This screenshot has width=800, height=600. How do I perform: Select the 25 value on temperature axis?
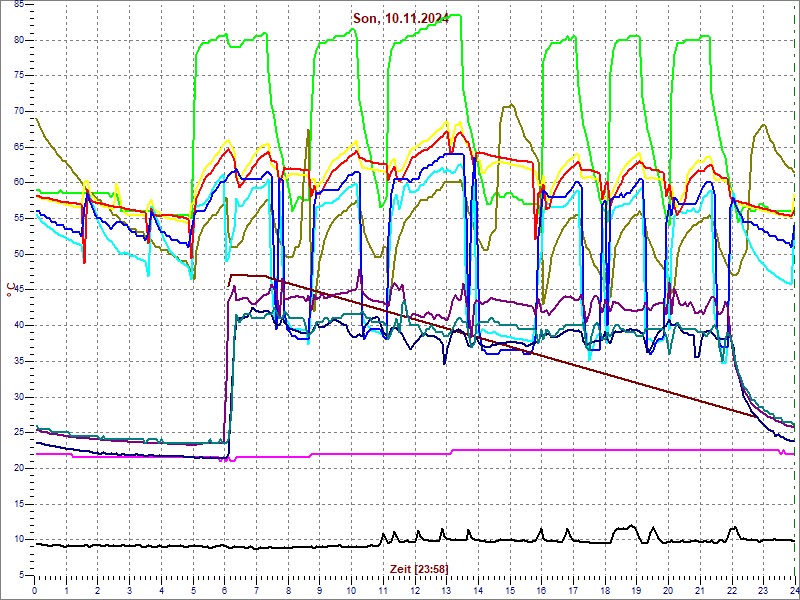click(17, 433)
